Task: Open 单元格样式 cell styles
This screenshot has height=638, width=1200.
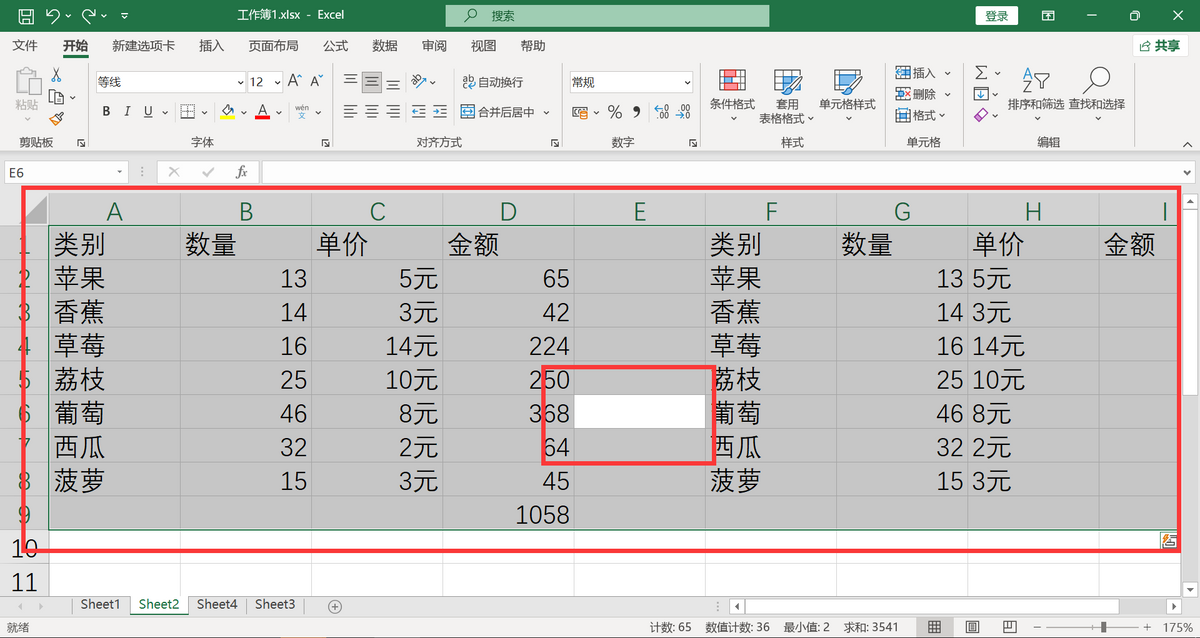Action: click(847, 95)
